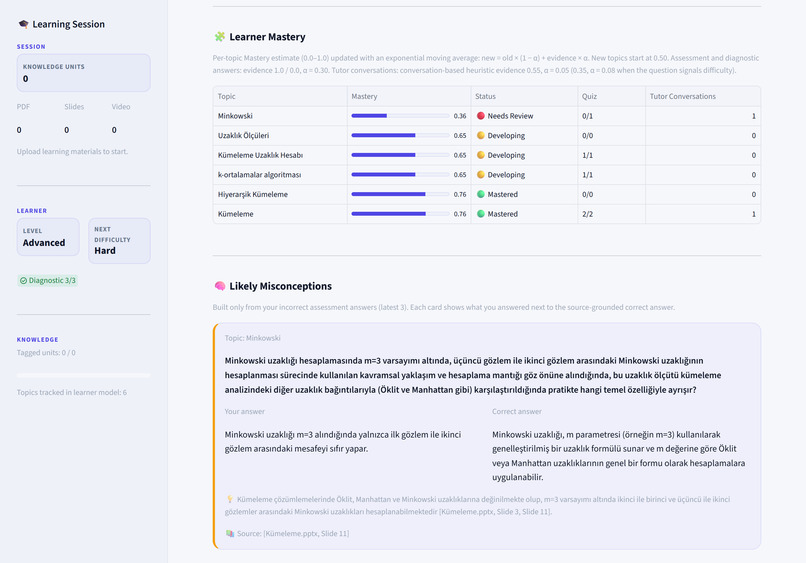Image resolution: width=806 pixels, height=563 pixels.
Task: Click the Minkowski mastery progress bar
Action: point(400,116)
